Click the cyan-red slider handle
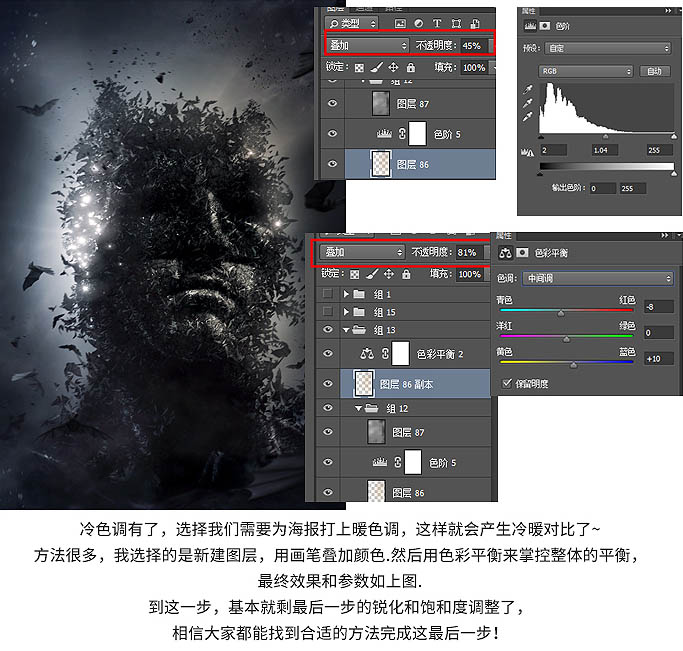 (x=561, y=313)
